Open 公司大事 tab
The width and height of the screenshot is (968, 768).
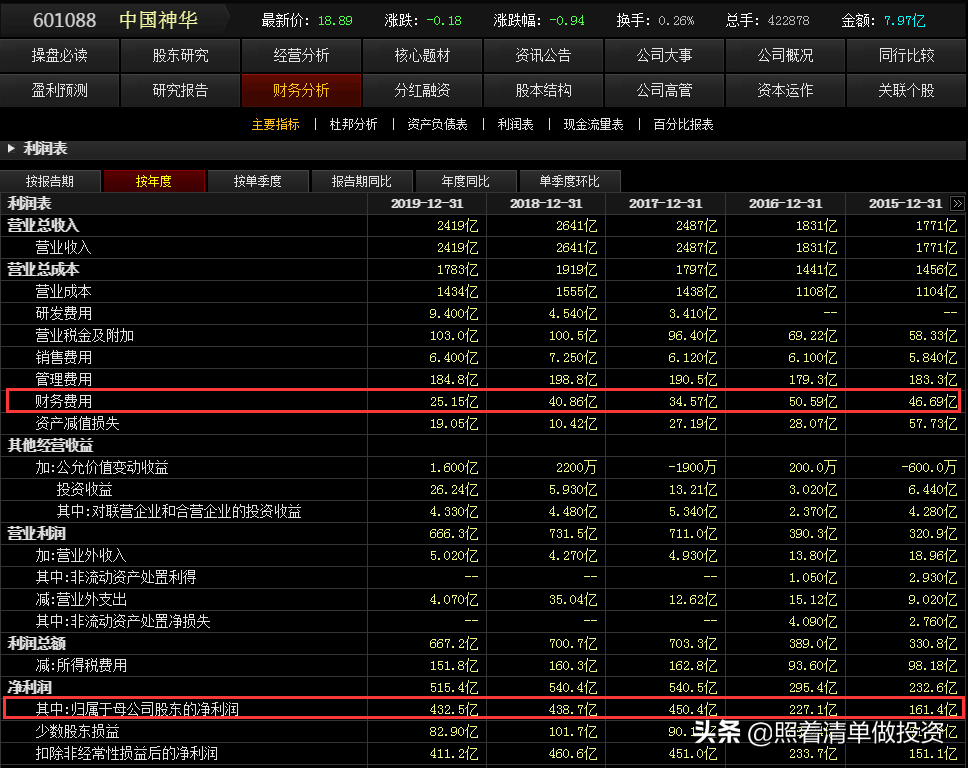click(x=664, y=56)
